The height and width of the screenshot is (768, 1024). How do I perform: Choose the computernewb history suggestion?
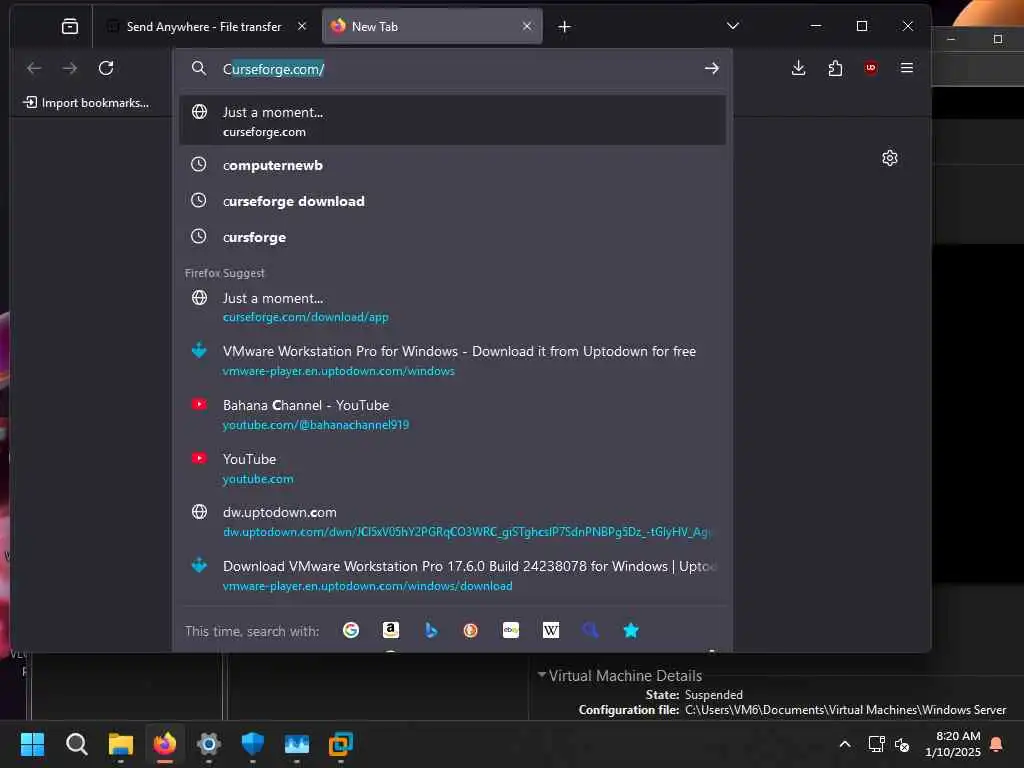tap(452, 165)
